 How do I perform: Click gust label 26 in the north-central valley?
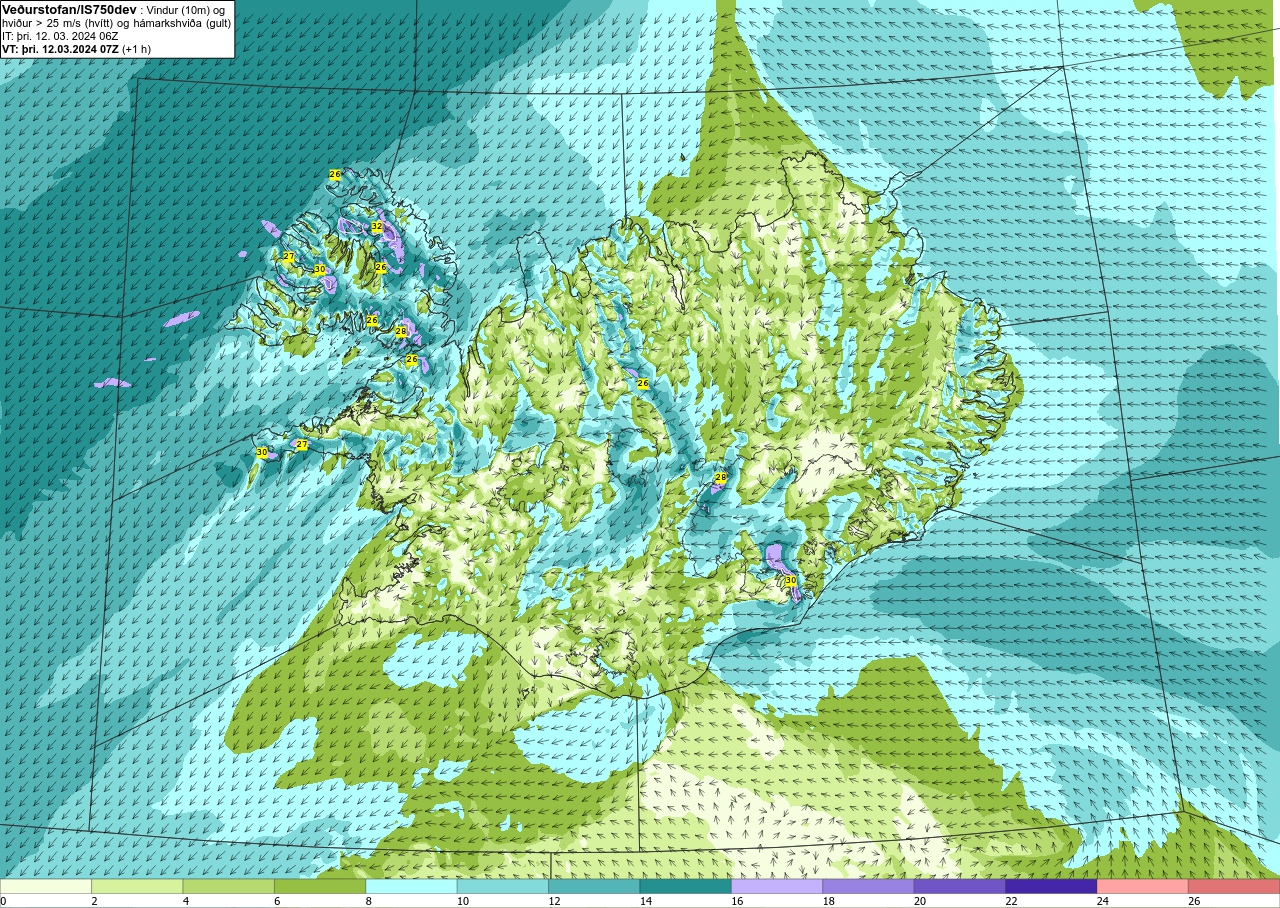[x=643, y=383]
